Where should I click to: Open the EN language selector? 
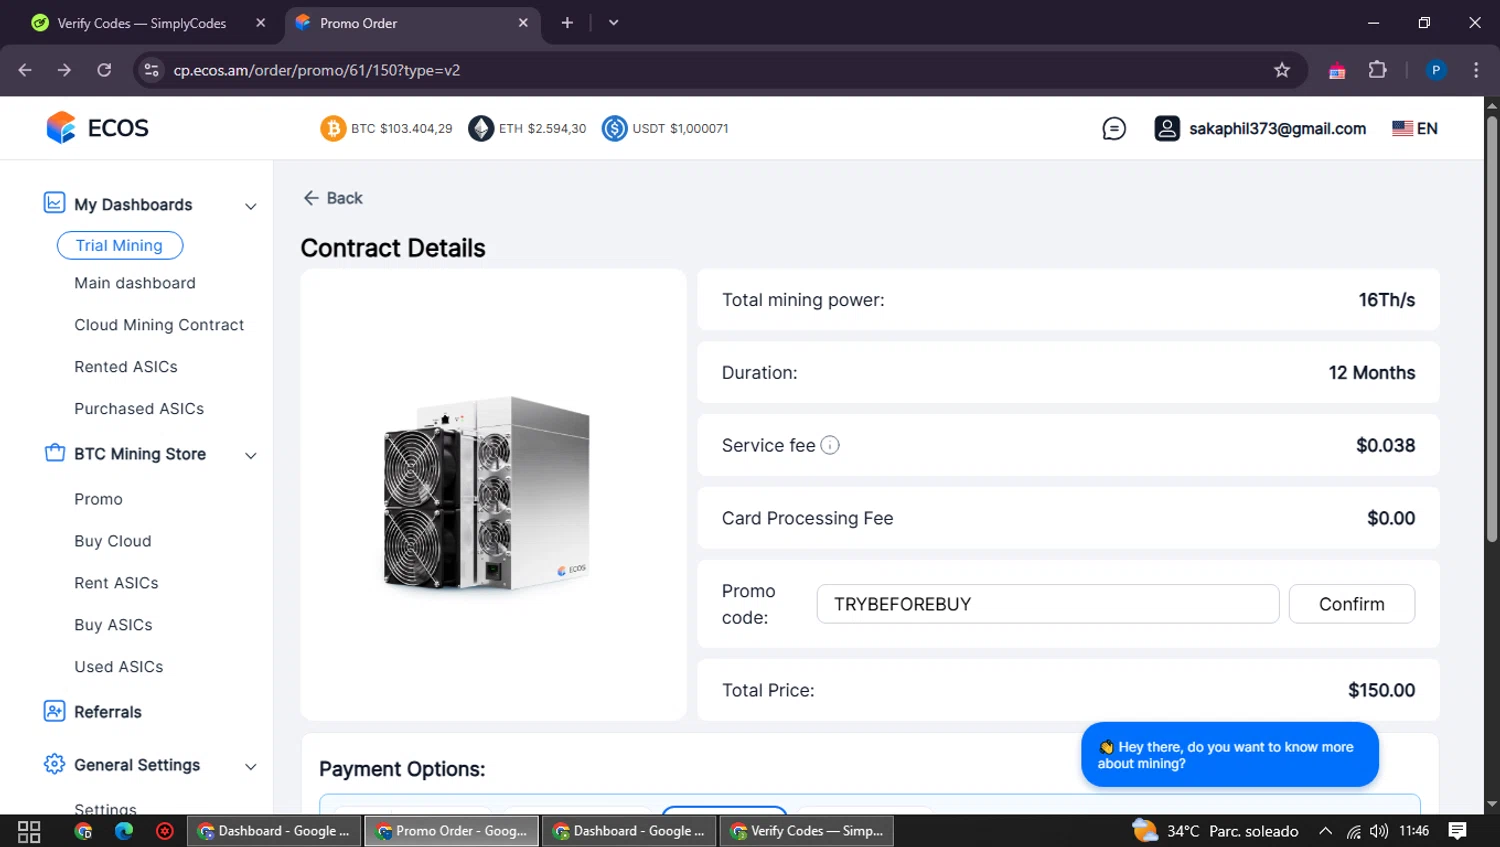1415,128
